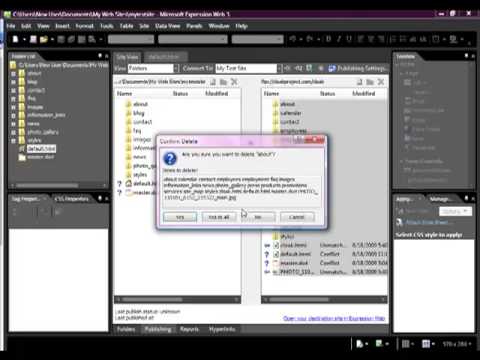Click calendar folder icon in remote list
The width and height of the screenshot is (480, 360).
click(275, 113)
